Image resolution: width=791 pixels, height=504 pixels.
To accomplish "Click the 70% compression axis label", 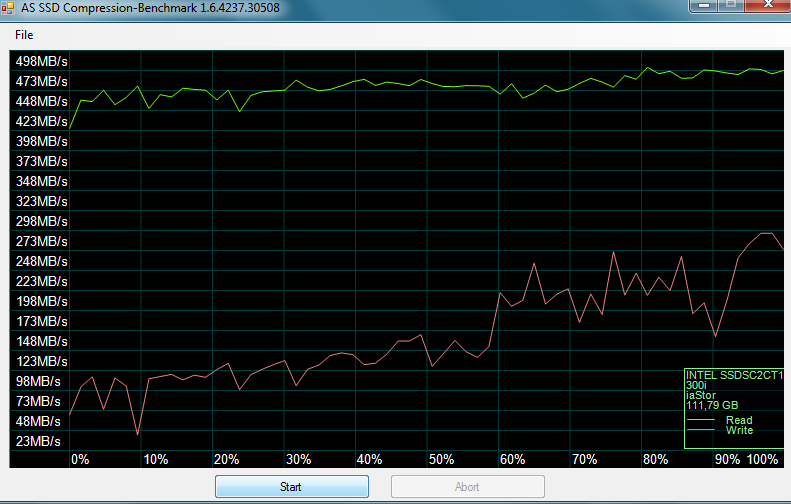I will coord(585,460).
